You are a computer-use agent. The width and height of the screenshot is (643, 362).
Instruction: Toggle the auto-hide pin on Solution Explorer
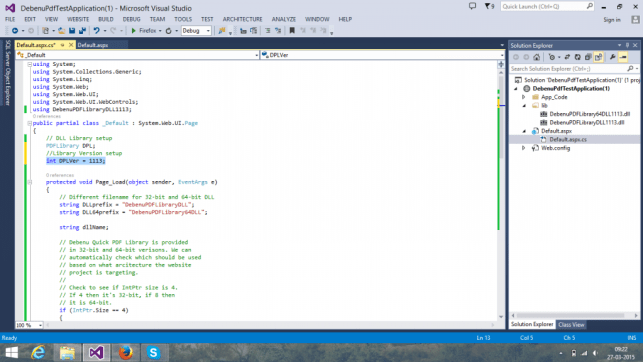click(x=627, y=46)
